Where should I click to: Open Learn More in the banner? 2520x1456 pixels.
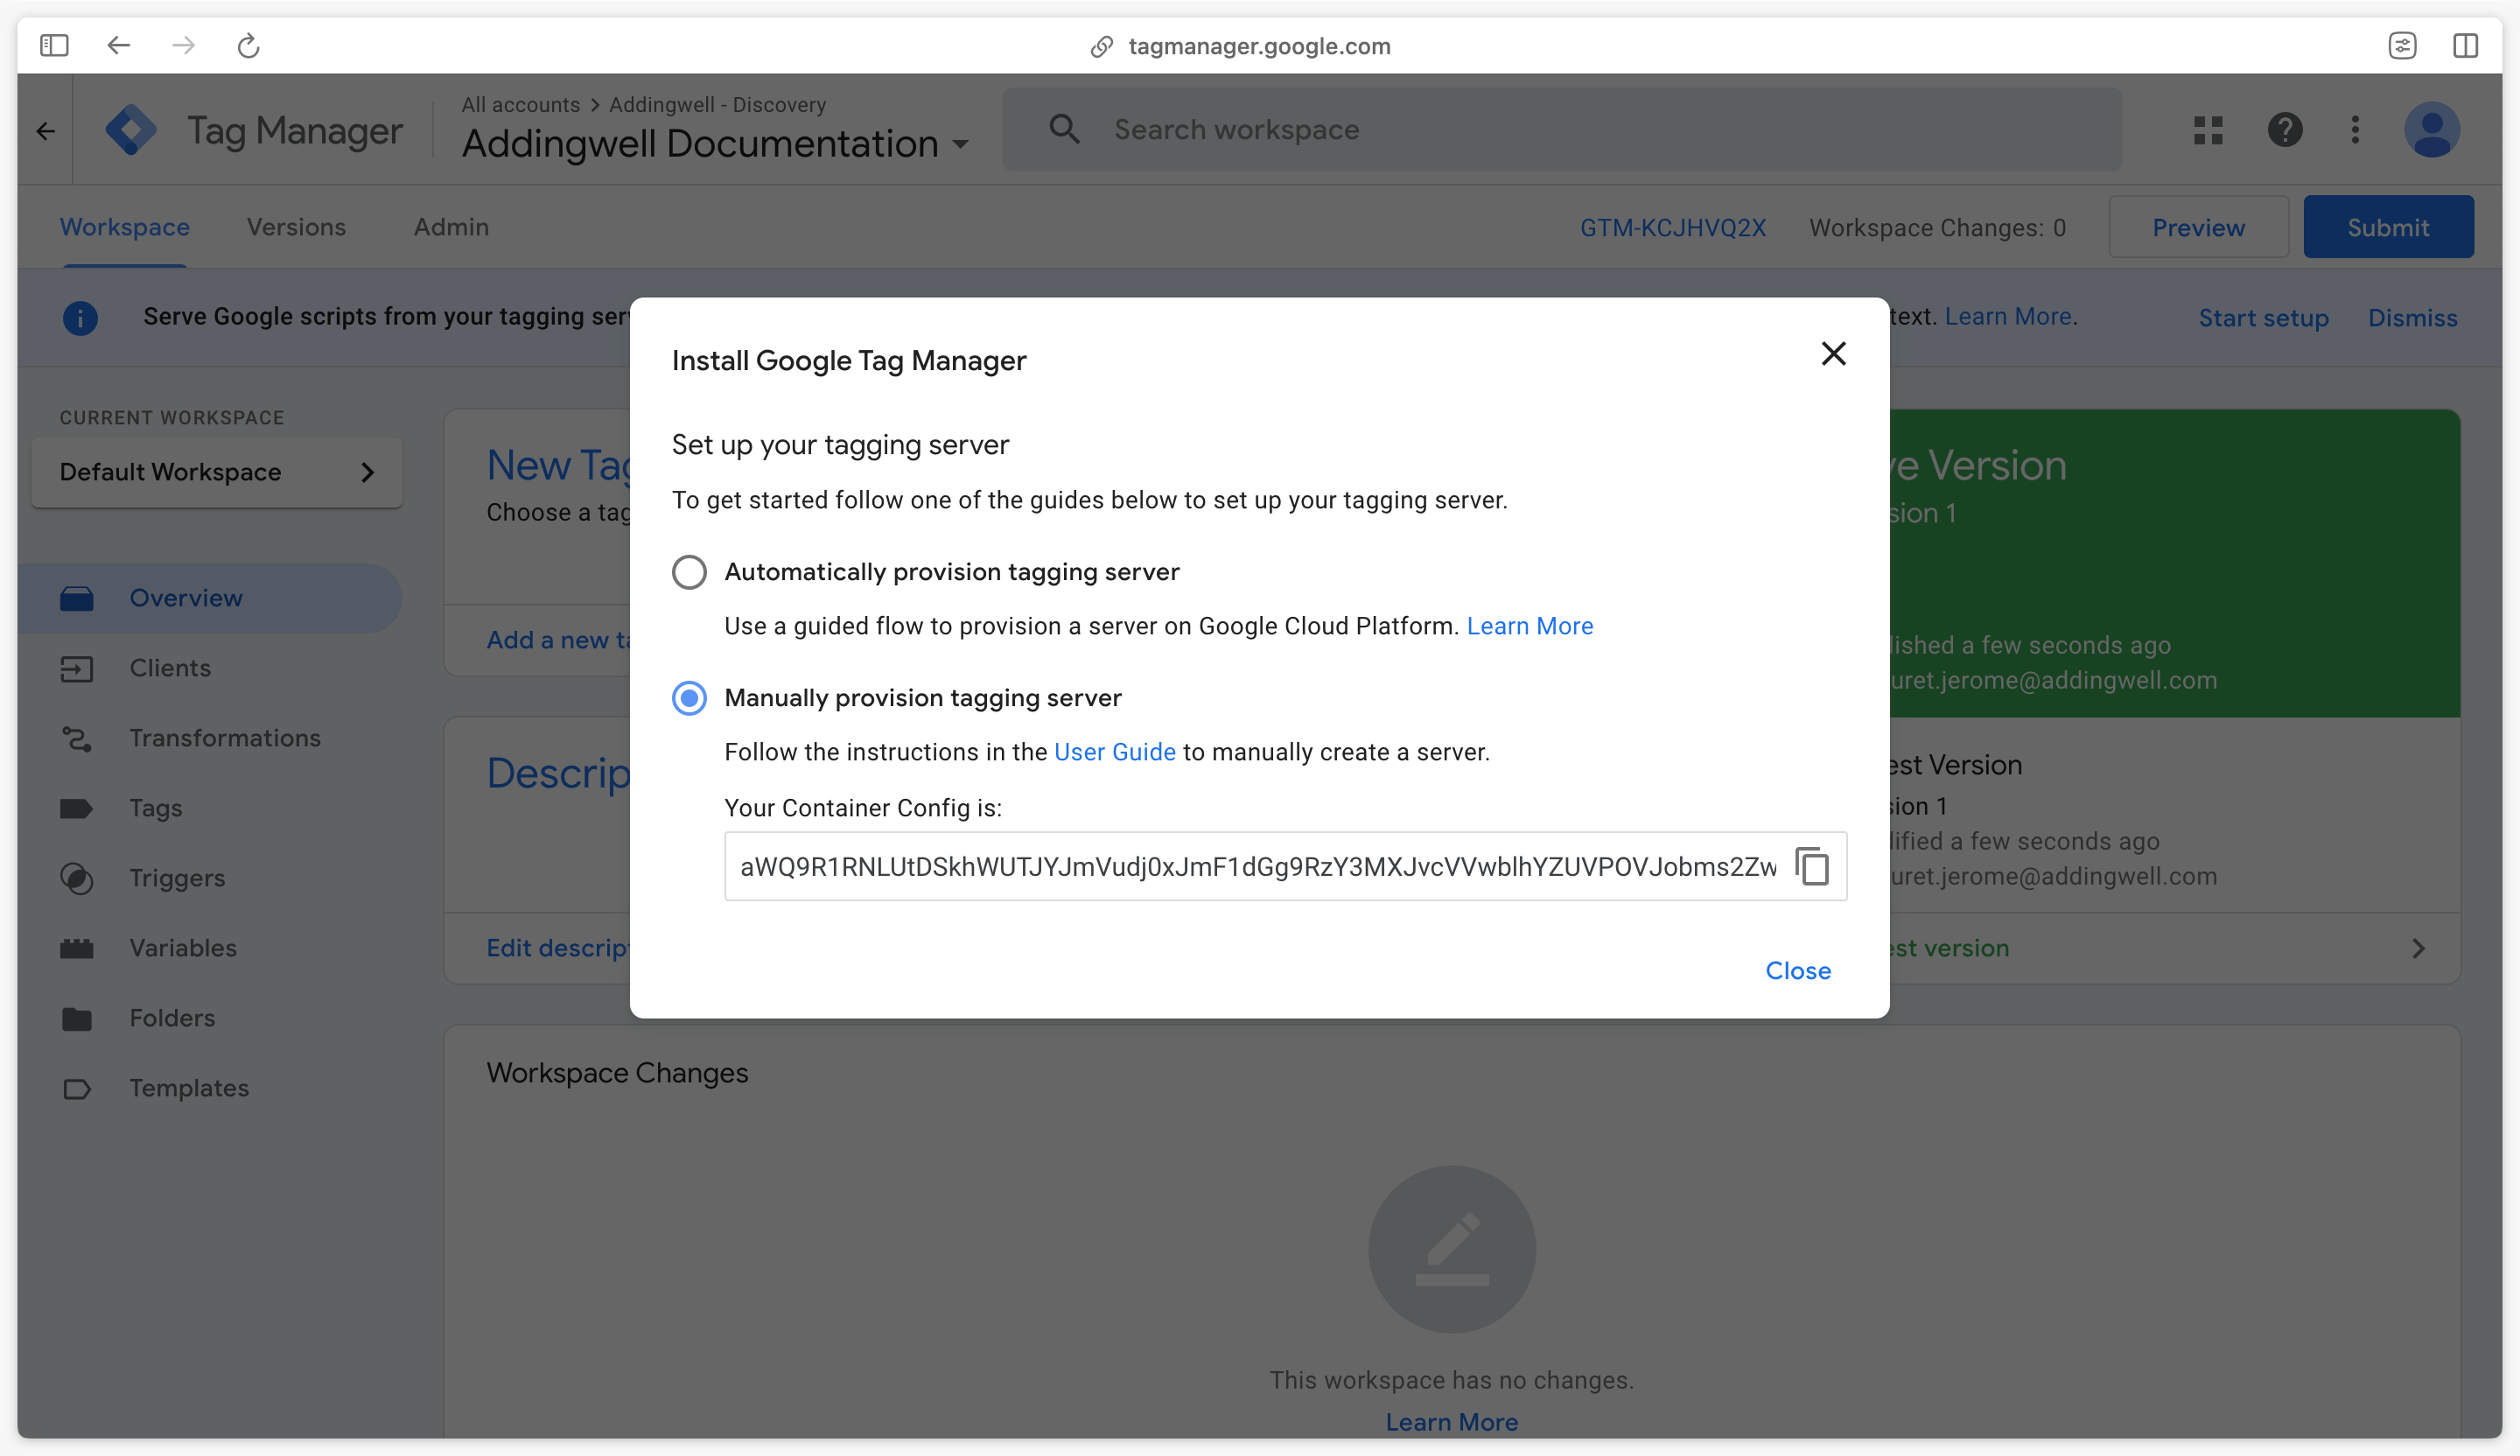(x=2008, y=316)
